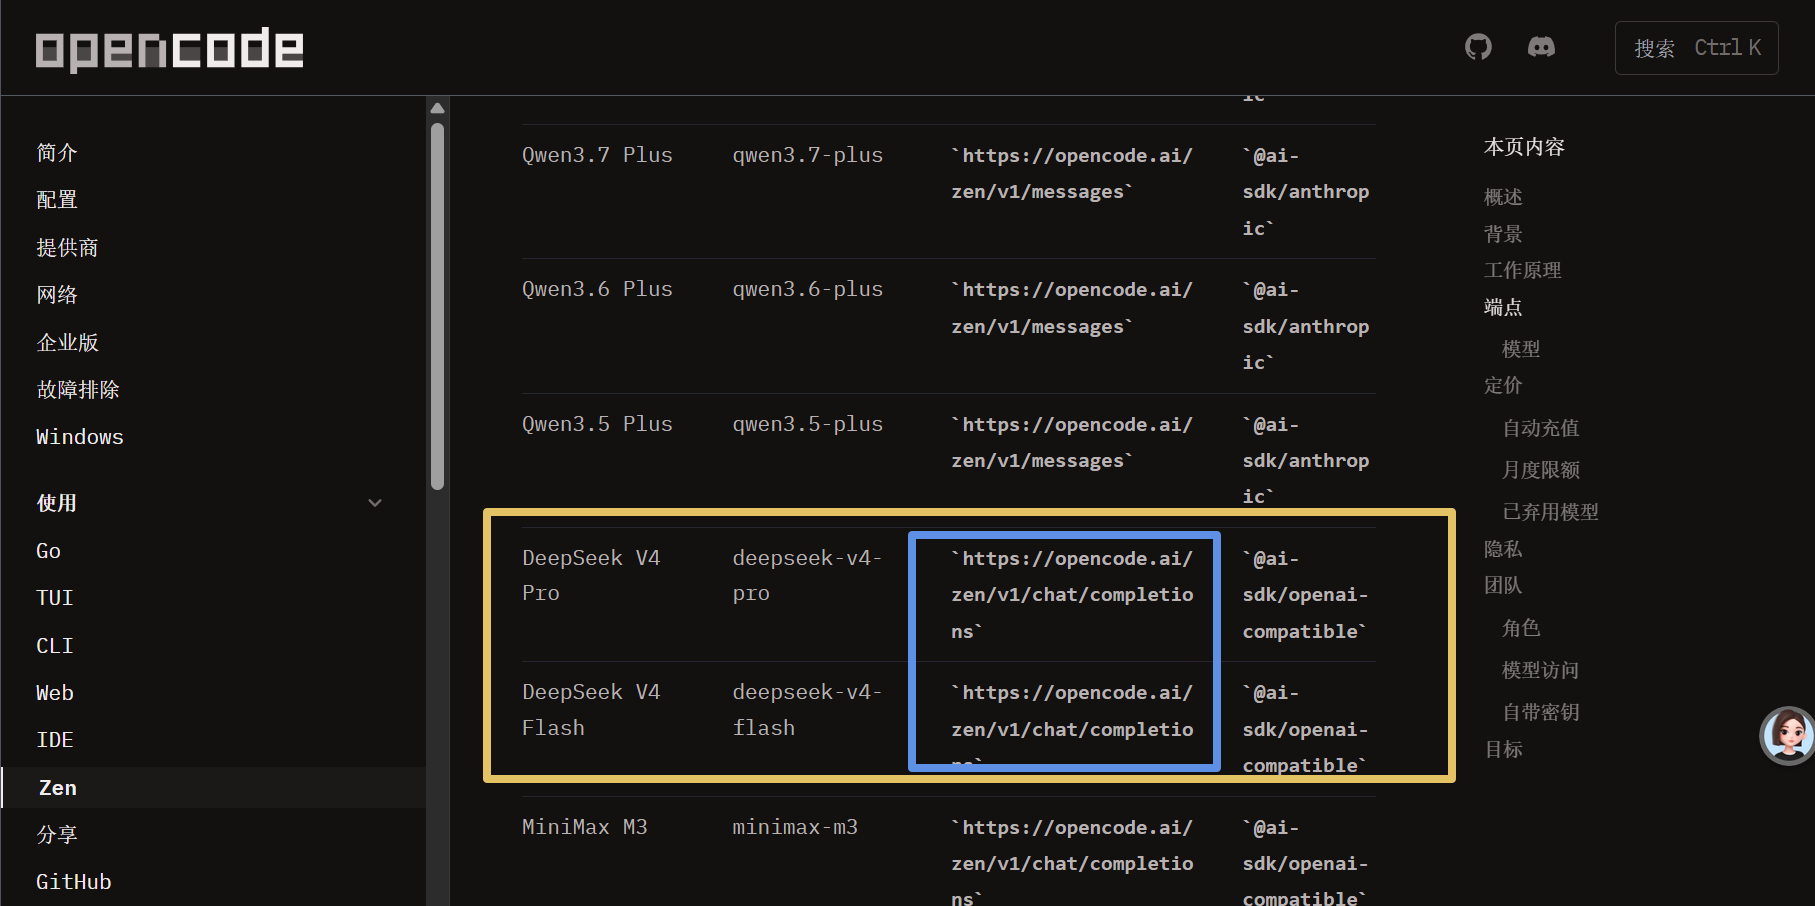Jump to 月度限额 in page contents
This screenshot has height=906, width=1815.
click(1541, 470)
